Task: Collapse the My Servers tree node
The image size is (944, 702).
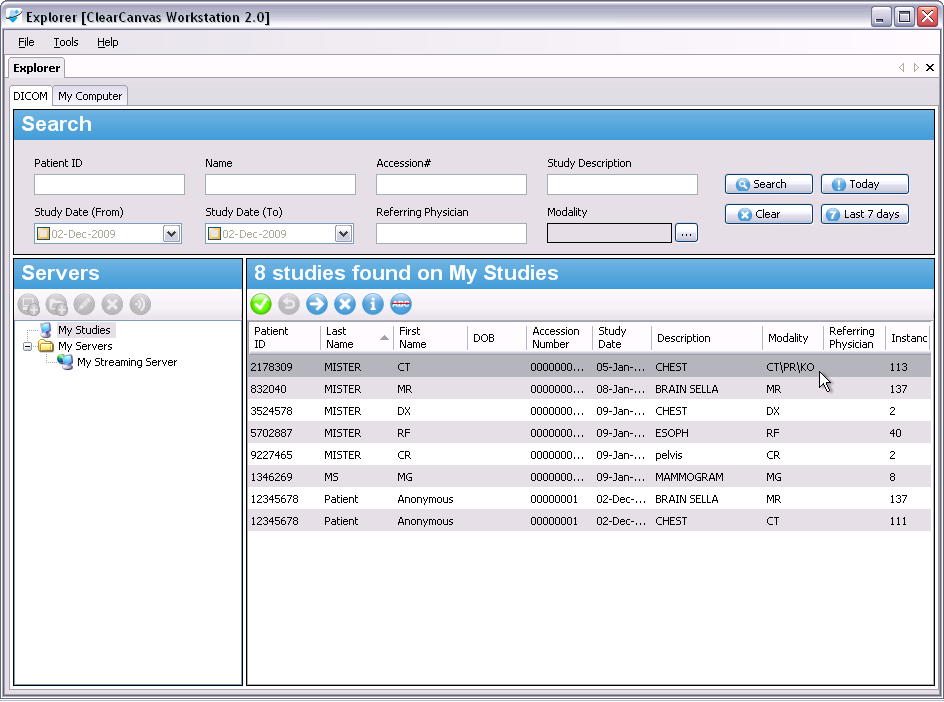Action: tap(28, 346)
